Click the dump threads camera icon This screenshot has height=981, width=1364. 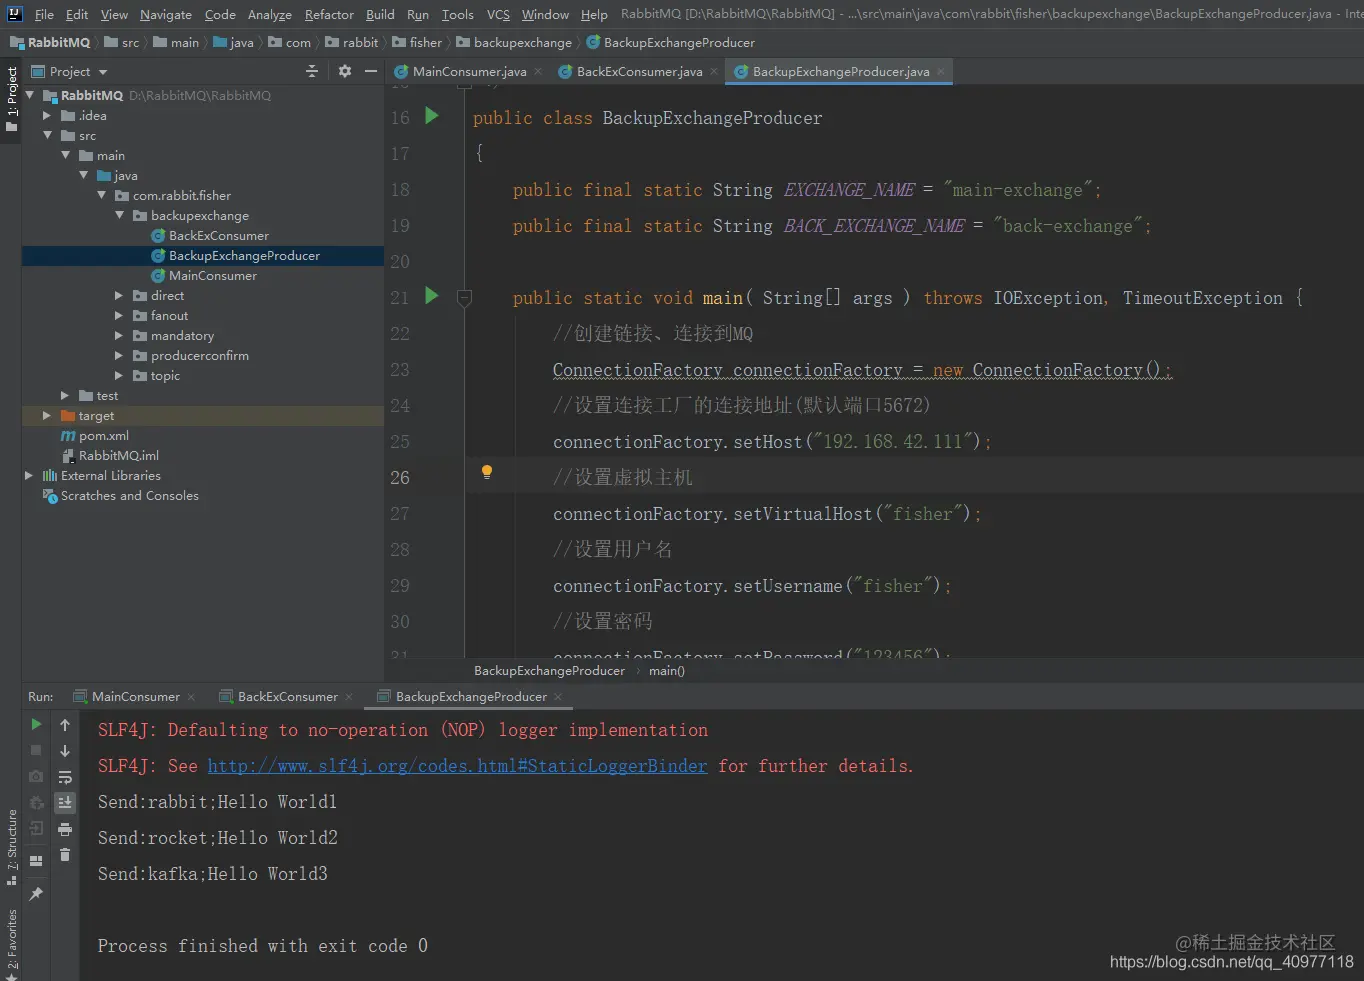tap(36, 776)
